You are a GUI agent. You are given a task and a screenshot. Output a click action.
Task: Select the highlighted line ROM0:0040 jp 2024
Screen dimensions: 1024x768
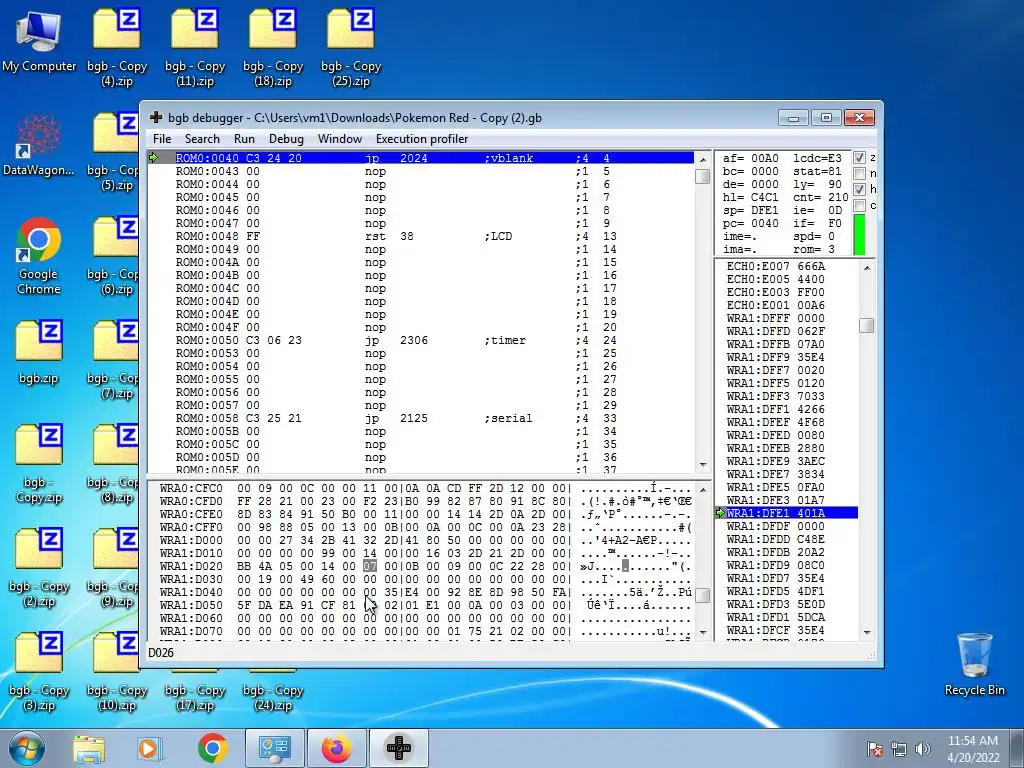(x=421, y=157)
